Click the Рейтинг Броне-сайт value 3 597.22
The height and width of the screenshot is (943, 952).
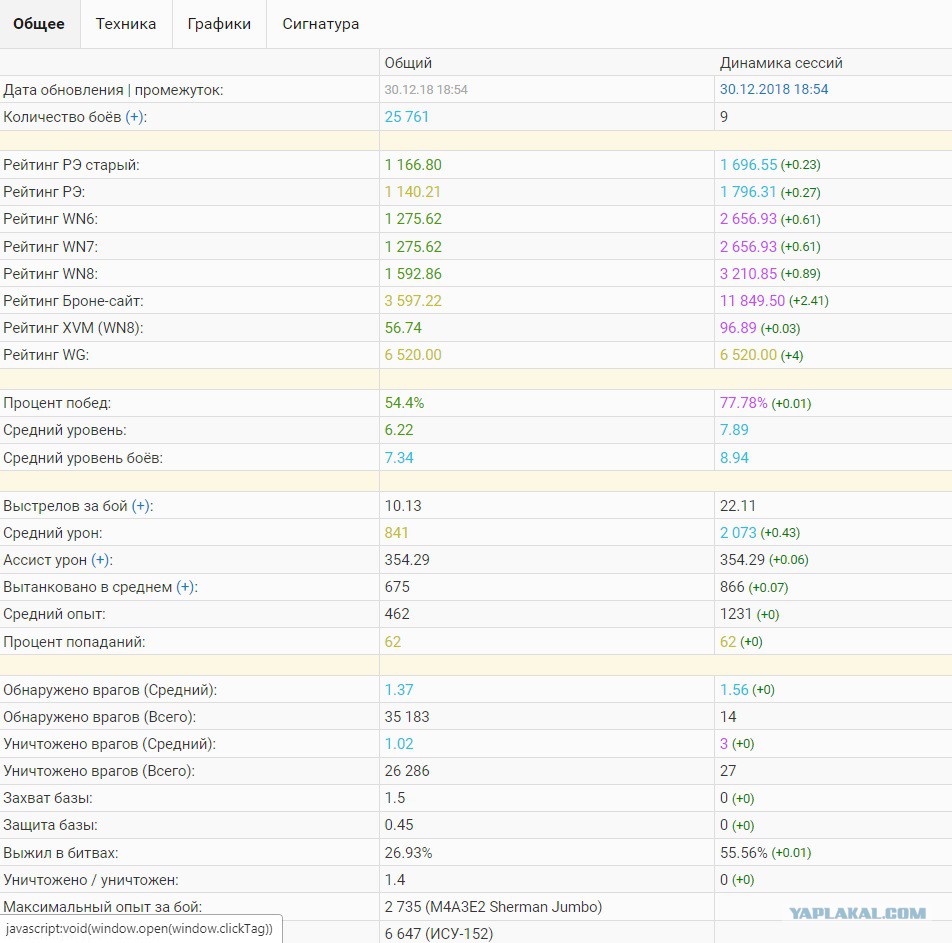click(x=413, y=301)
